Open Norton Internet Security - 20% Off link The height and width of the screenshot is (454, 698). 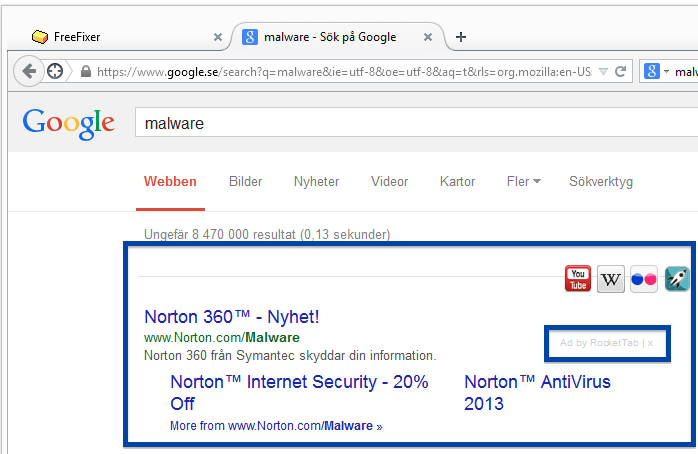click(299, 393)
